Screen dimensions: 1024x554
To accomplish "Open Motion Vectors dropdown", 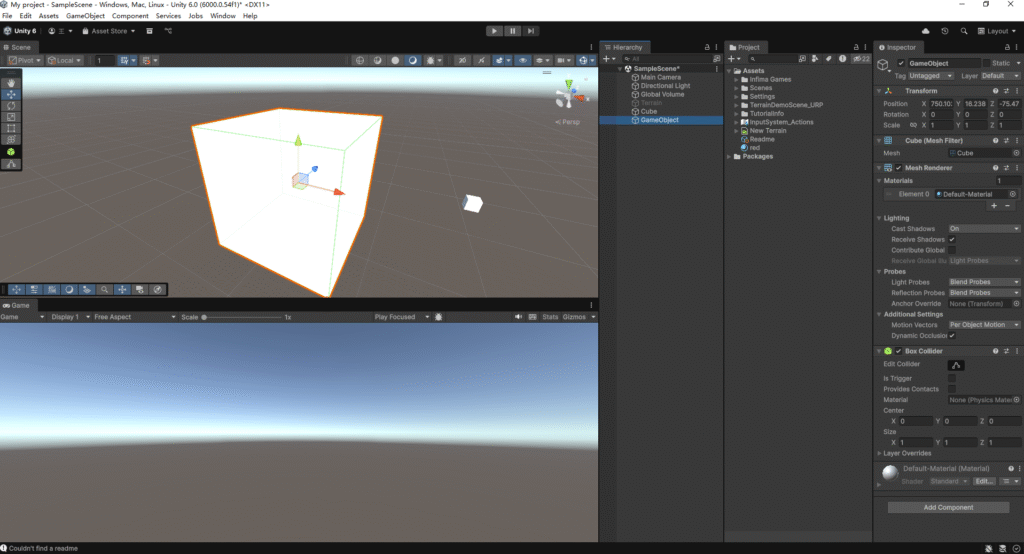I will click(984, 325).
